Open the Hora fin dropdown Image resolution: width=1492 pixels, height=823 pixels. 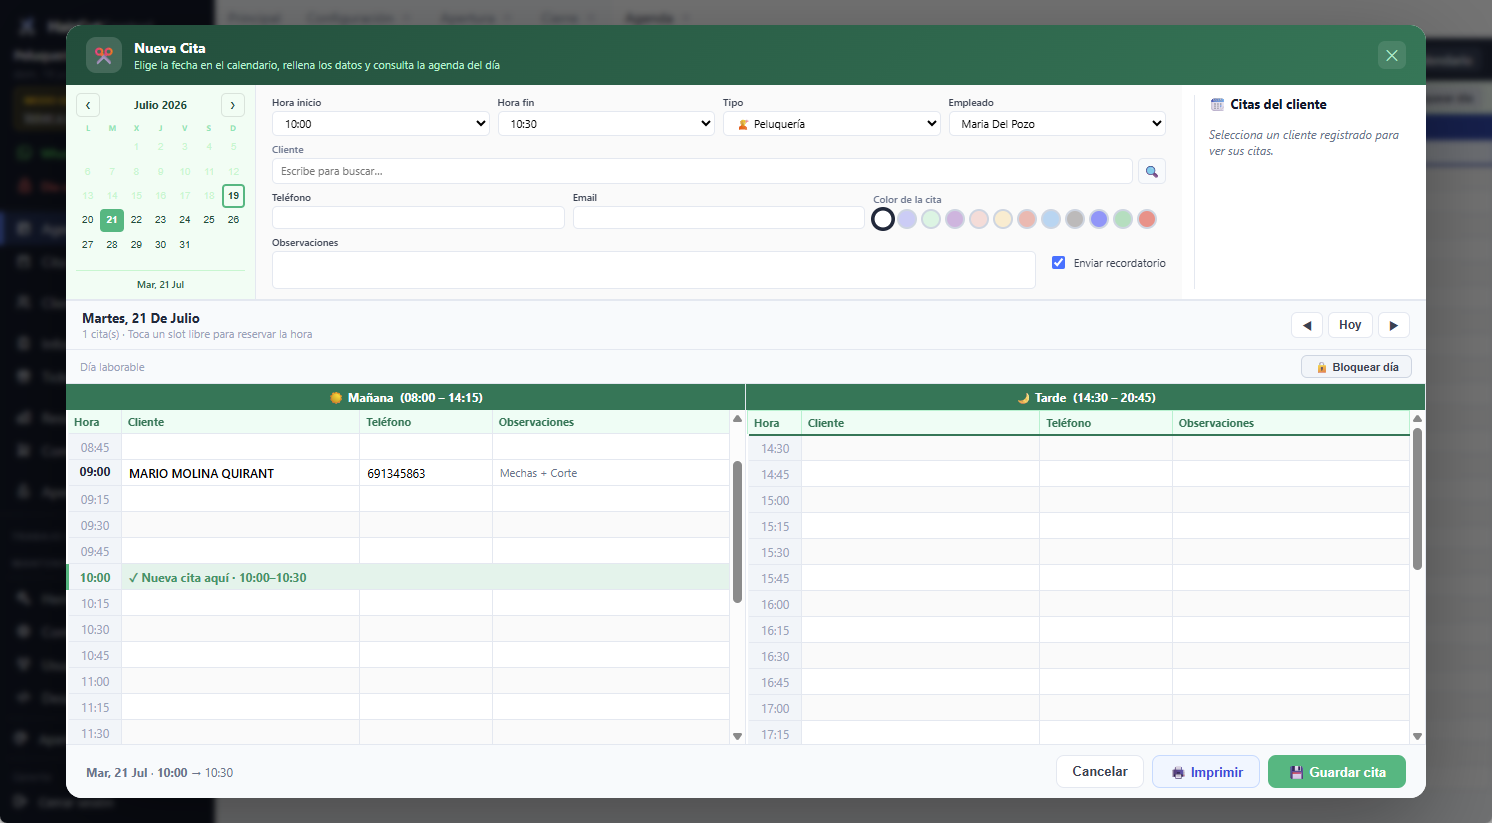click(x=606, y=124)
